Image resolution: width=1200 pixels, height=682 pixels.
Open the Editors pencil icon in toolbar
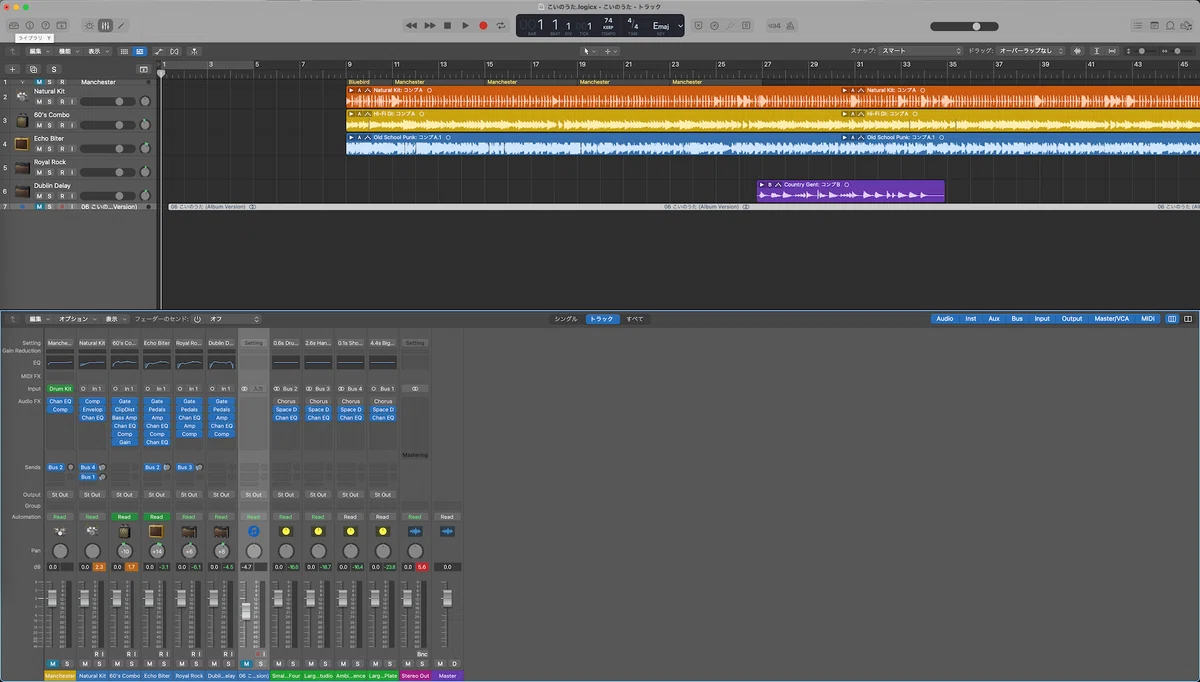coord(122,25)
